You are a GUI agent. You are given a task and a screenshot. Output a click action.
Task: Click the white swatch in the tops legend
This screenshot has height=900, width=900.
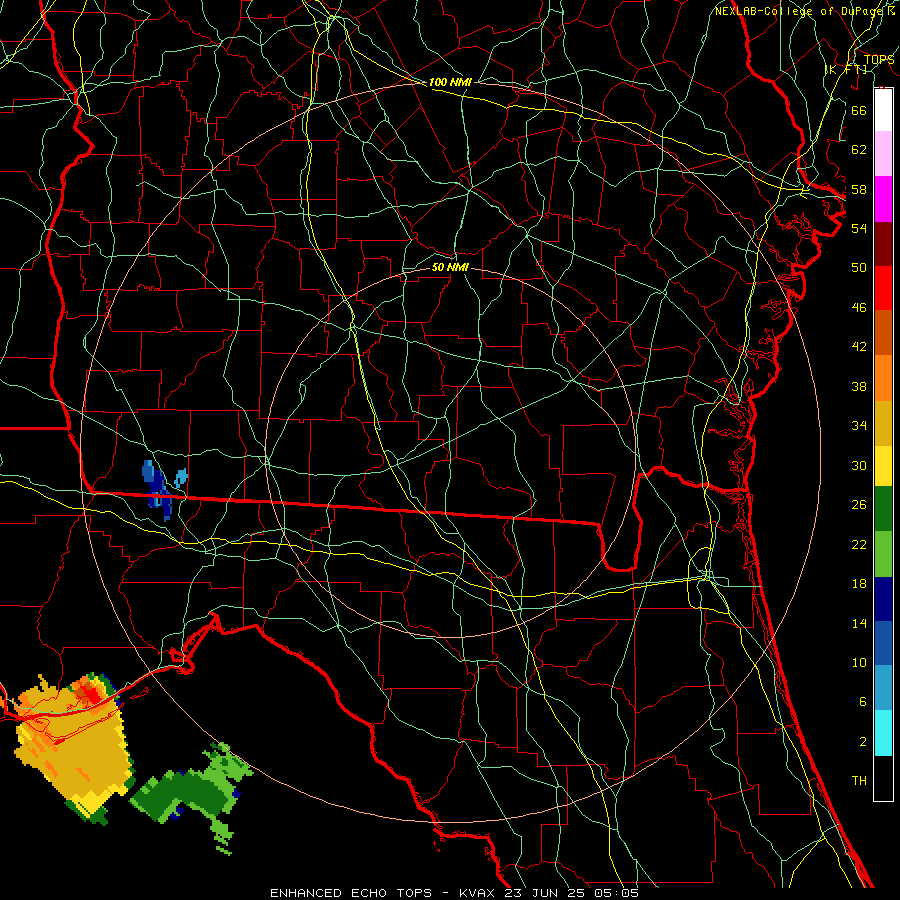883,110
